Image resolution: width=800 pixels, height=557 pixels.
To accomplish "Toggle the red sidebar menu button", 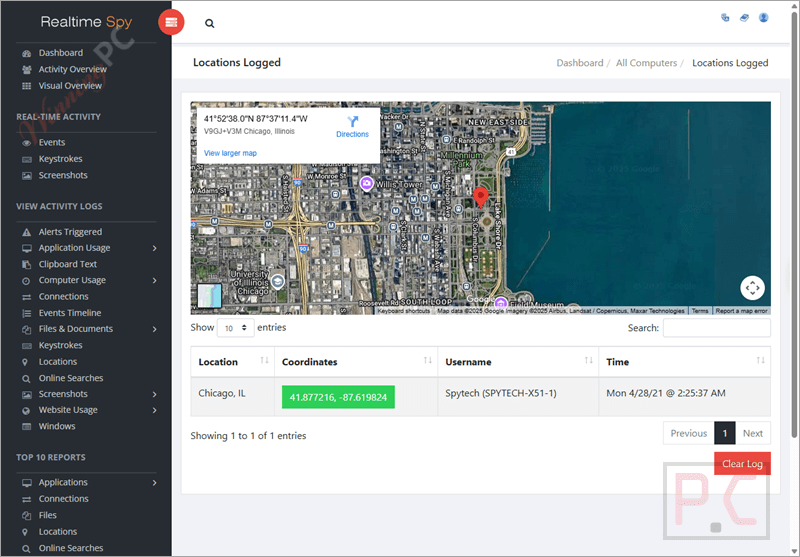I will click(x=171, y=22).
